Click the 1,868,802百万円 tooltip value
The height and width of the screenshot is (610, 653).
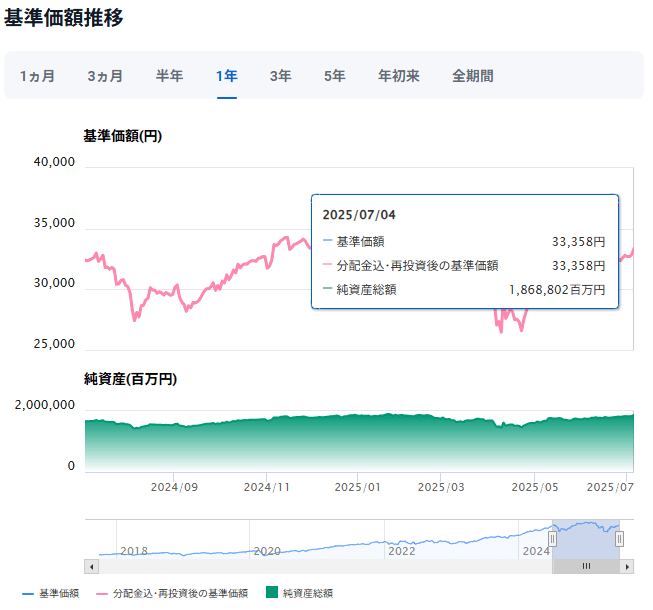click(557, 290)
